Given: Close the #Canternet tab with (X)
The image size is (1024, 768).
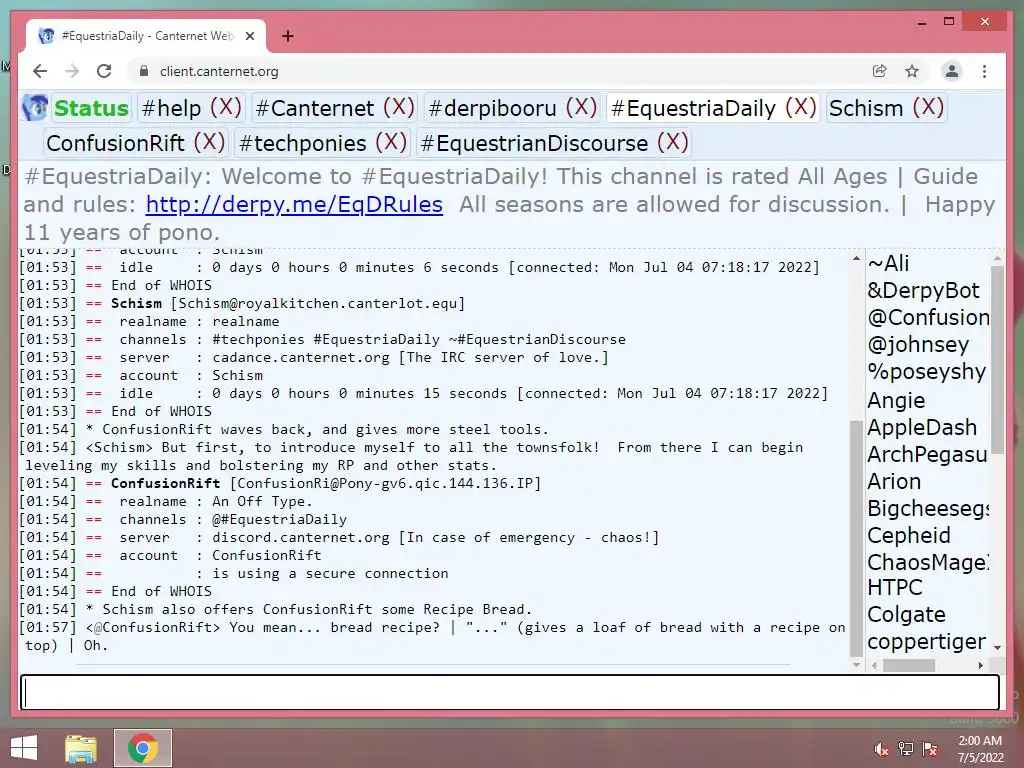Looking at the screenshot, I should tap(398, 107).
